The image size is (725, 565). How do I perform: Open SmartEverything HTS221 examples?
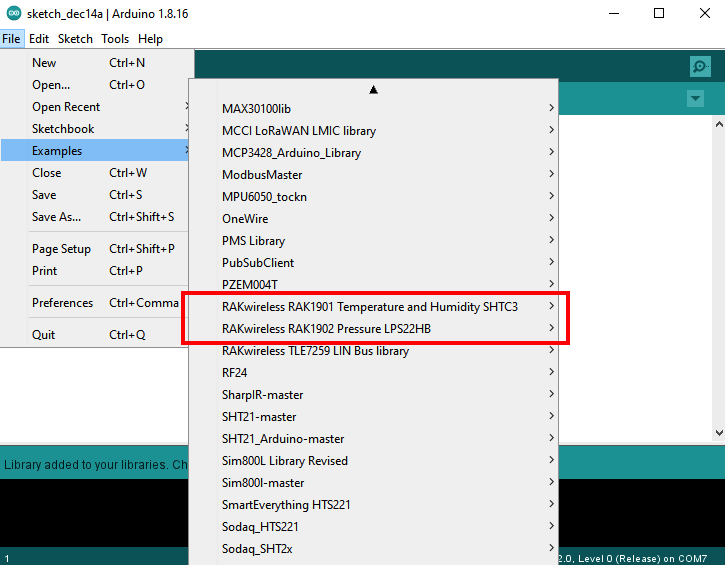374,504
